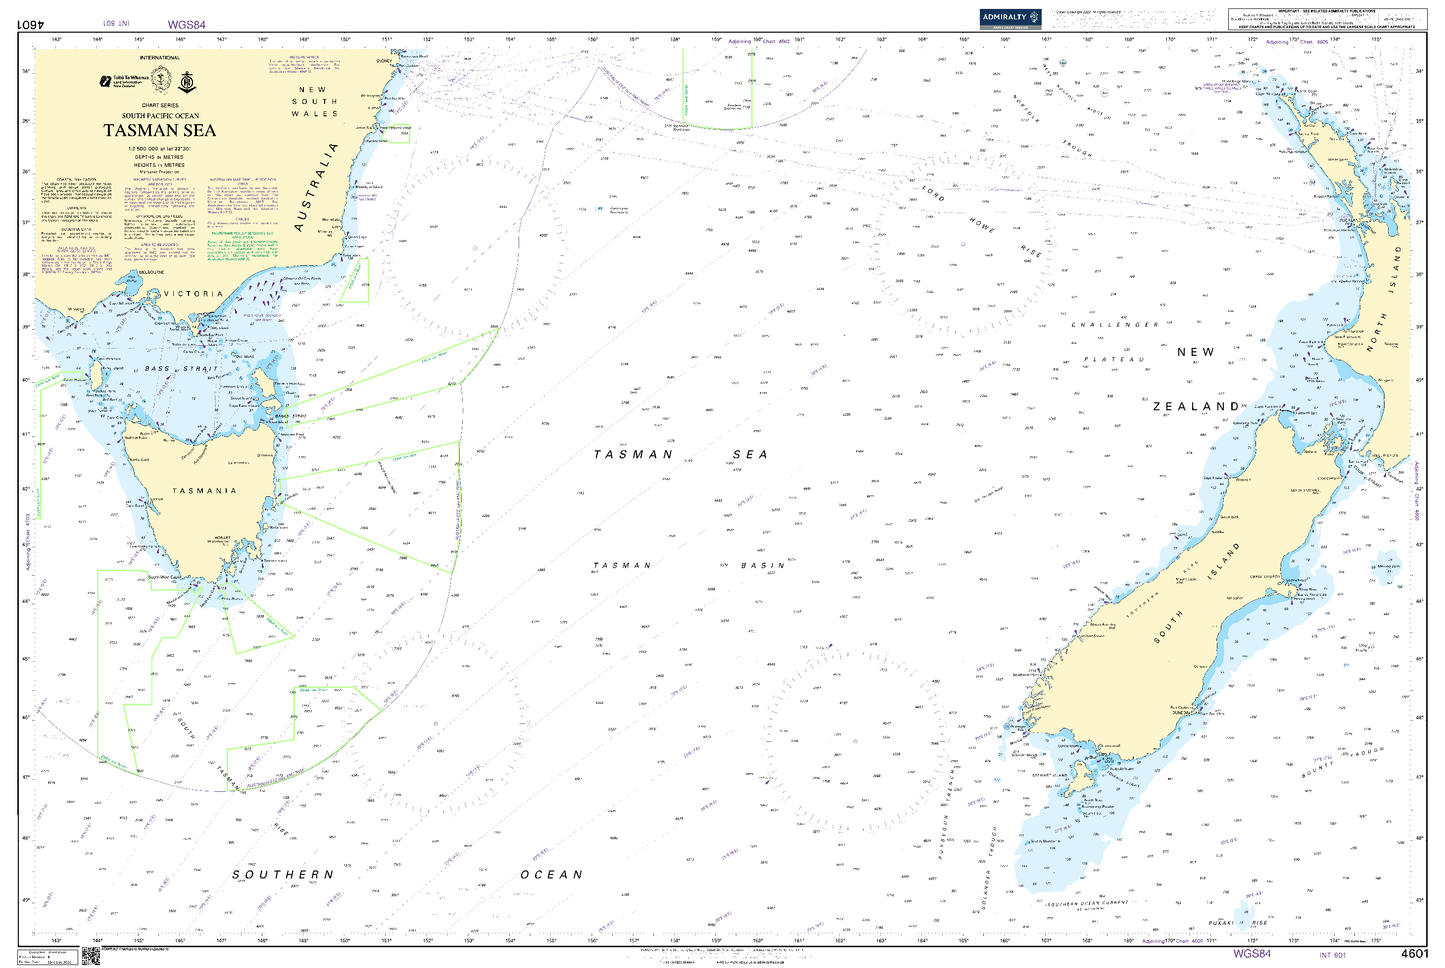This screenshot has height=968, width=1445.
Task: Click the BOUNTY TROUGH label
Action: tap(1345, 763)
